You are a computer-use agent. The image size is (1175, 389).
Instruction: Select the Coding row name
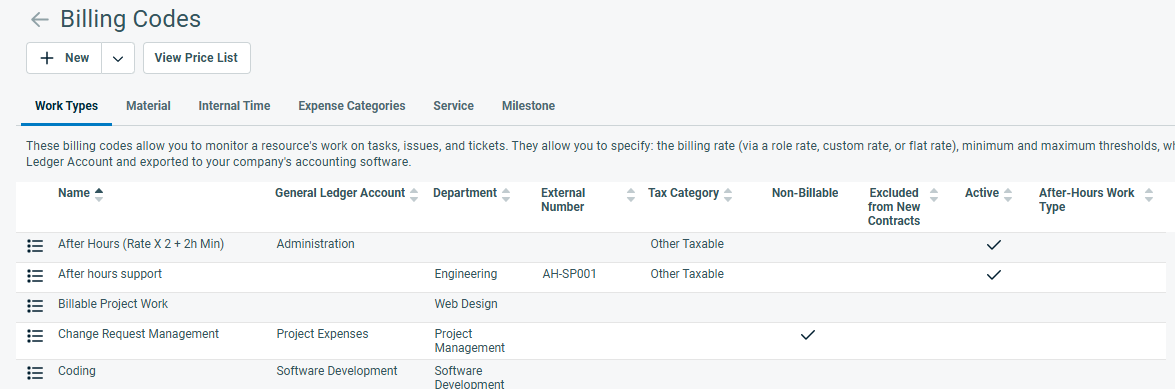[76, 371]
